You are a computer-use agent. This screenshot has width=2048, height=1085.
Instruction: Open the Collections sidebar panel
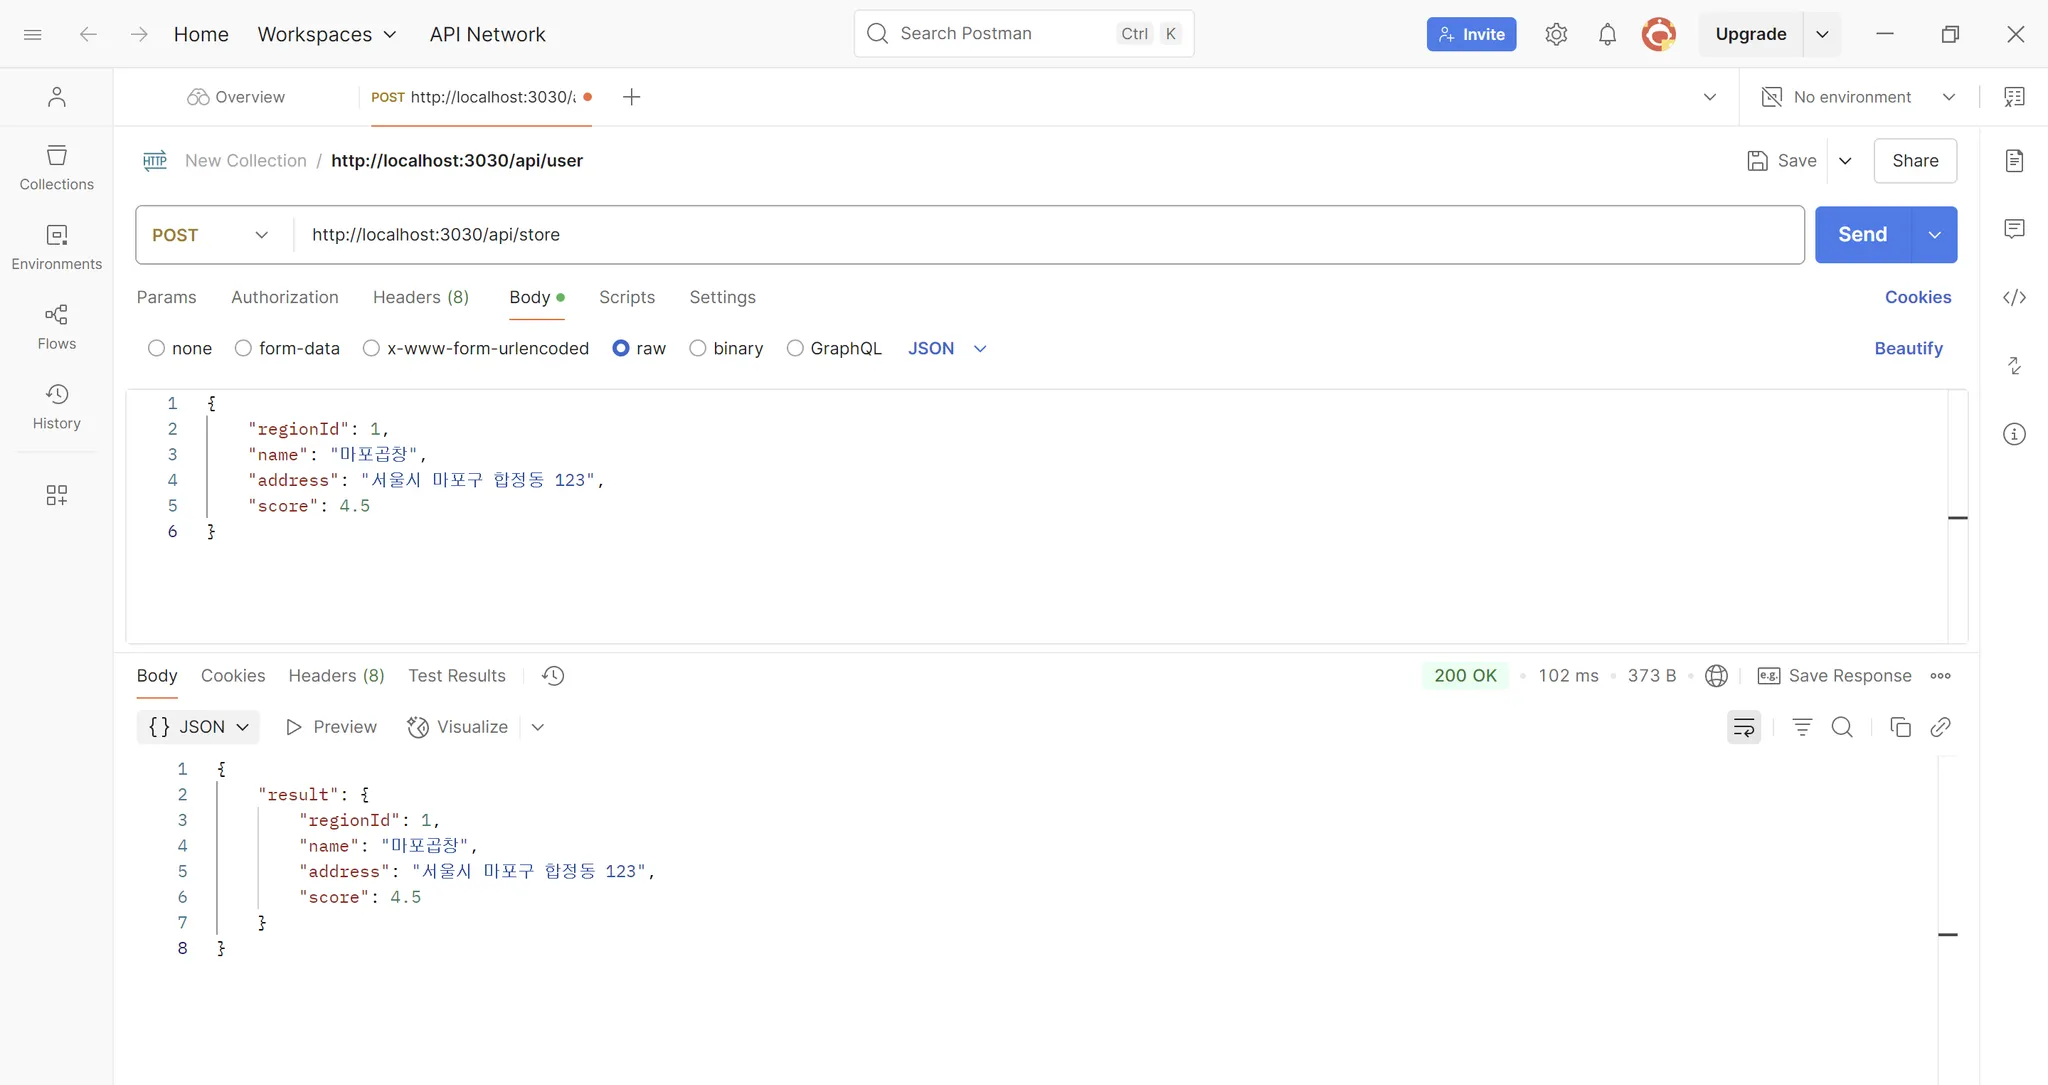[56, 167]
